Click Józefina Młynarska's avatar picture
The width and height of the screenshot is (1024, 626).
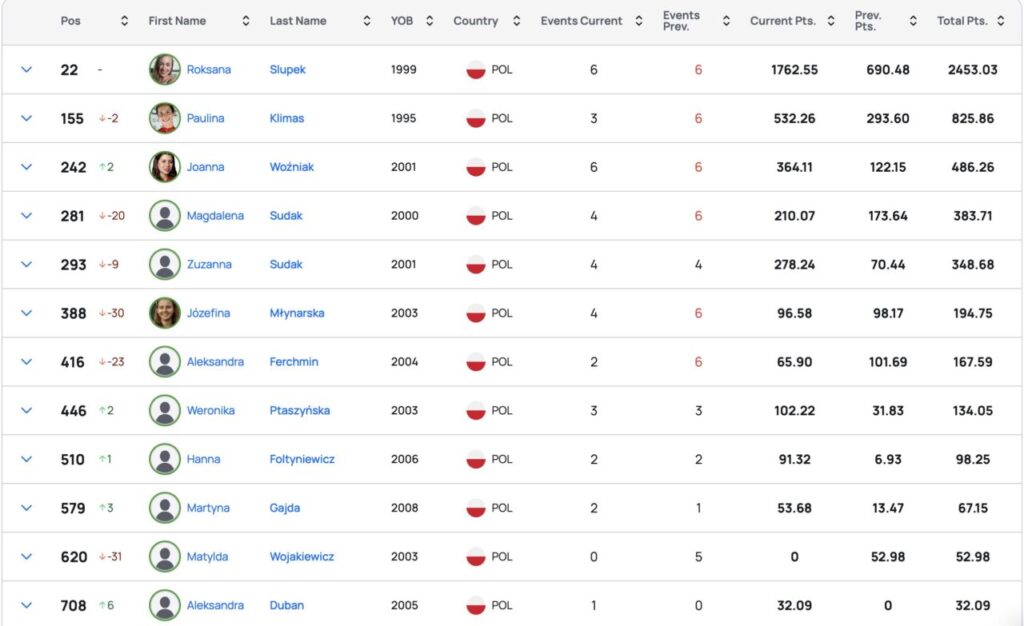coord(165,313)
